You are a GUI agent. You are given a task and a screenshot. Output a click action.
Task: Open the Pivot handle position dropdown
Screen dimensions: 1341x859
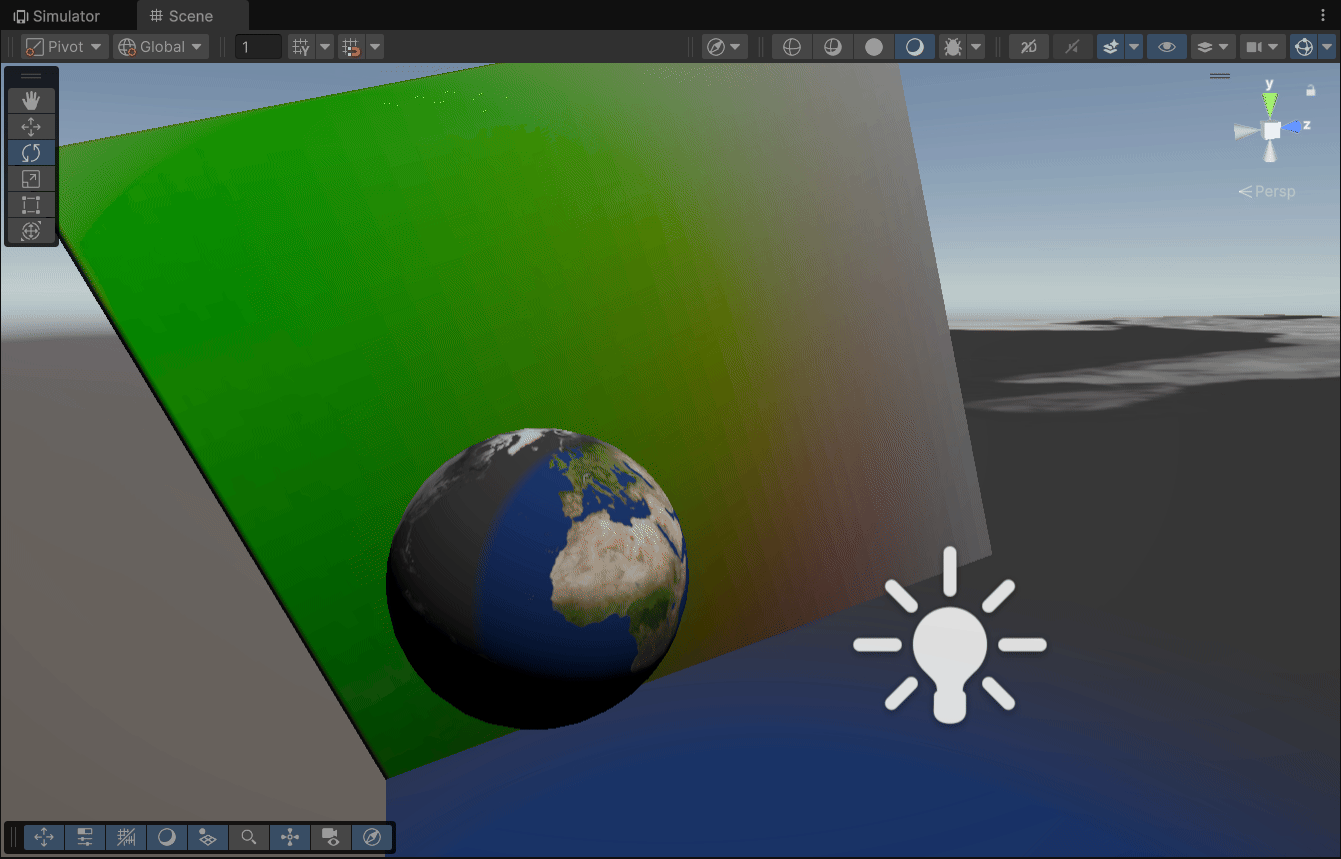tap(65, 47)
